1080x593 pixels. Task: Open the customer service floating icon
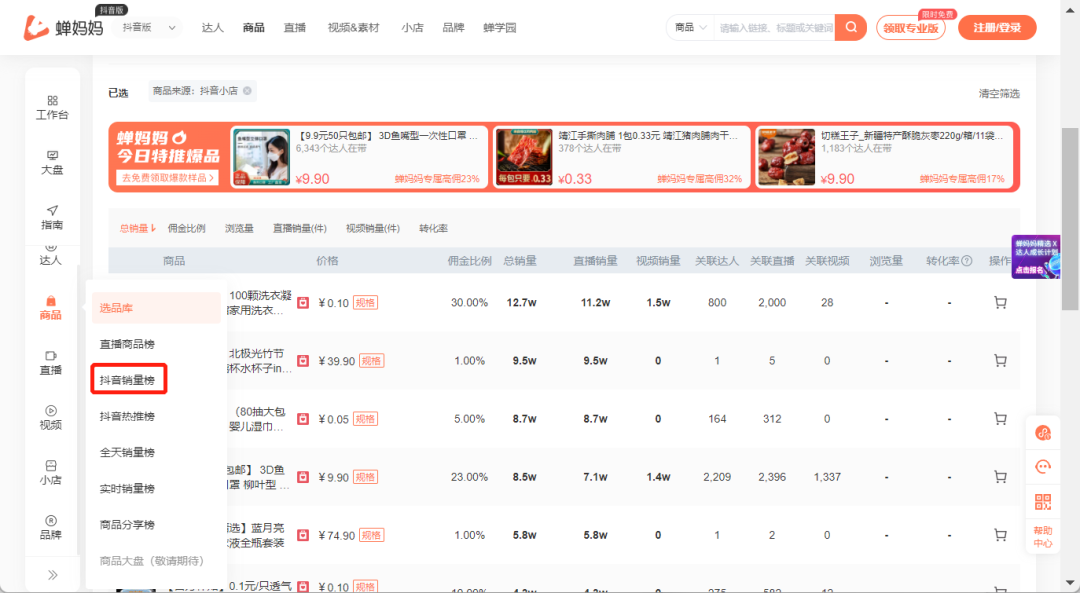(x=1043, y=467)
